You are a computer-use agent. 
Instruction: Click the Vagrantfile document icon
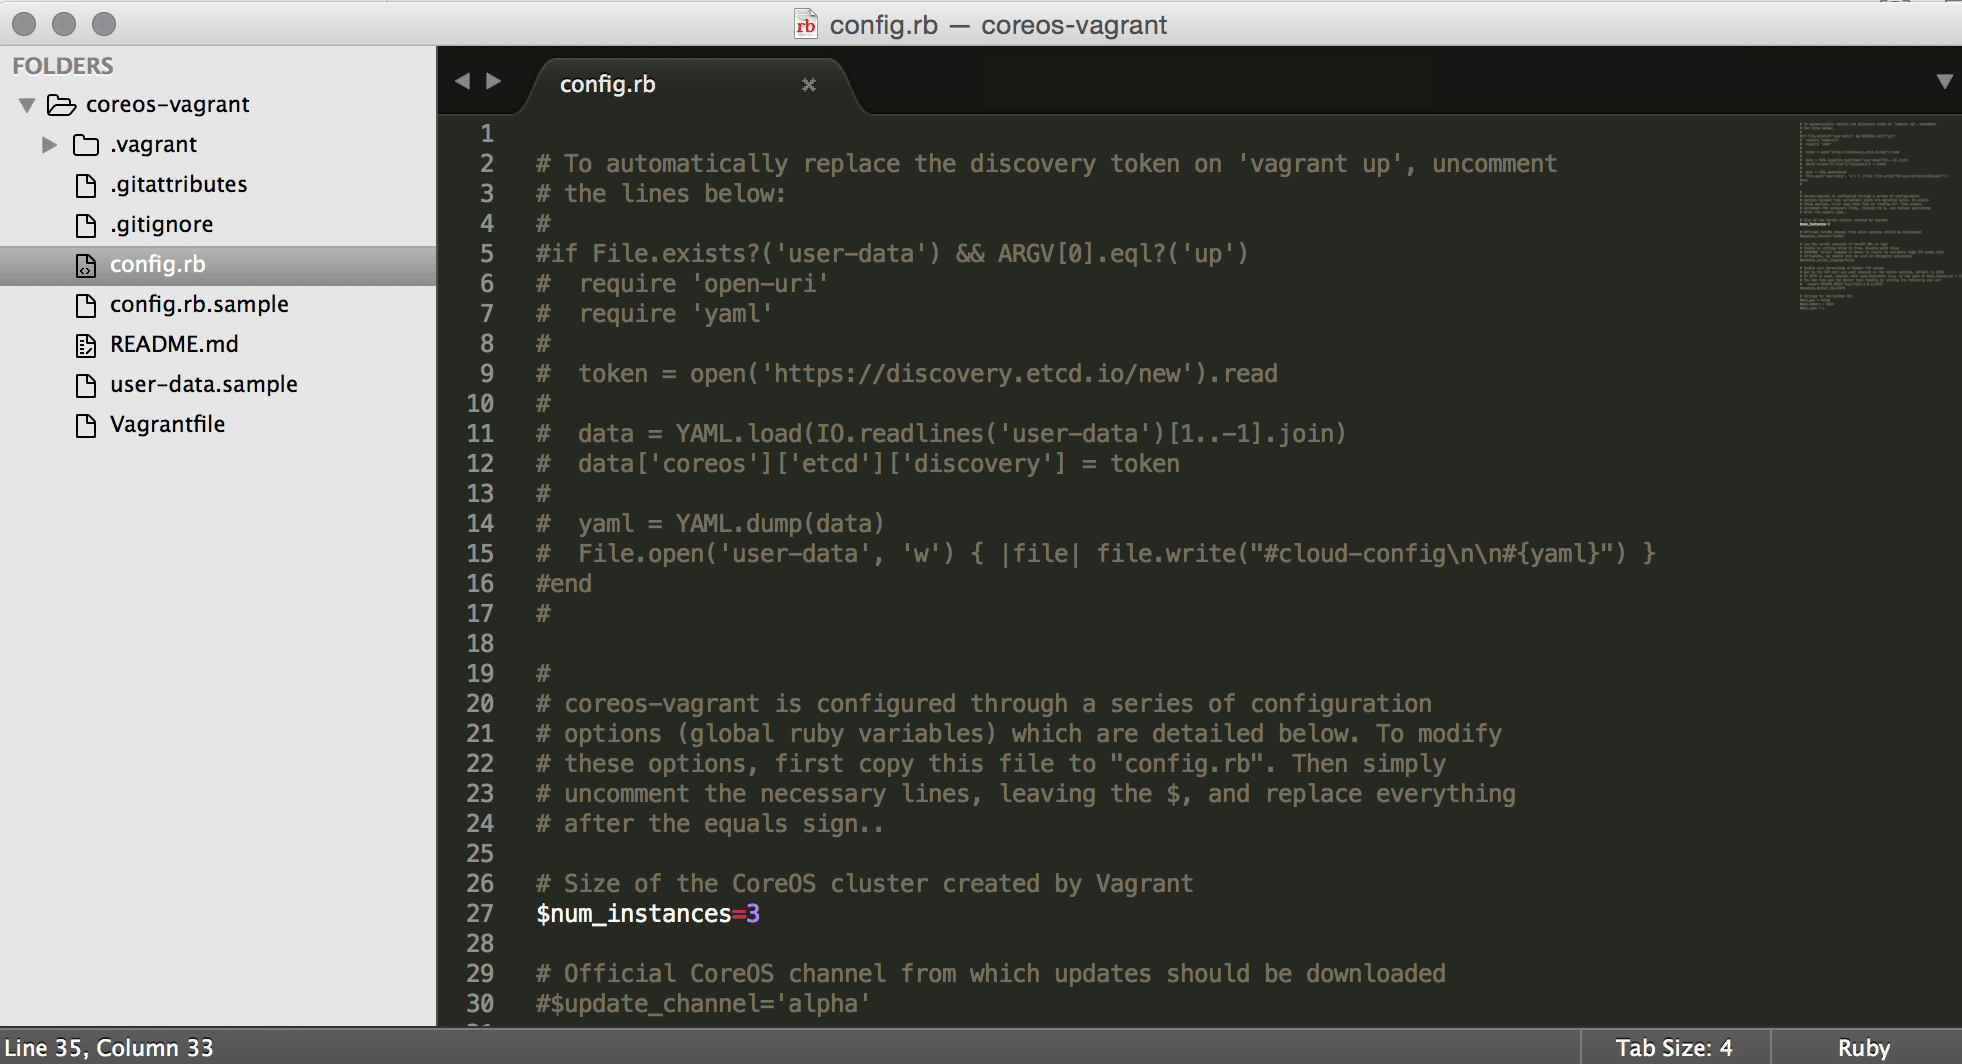tap(87, 425)
